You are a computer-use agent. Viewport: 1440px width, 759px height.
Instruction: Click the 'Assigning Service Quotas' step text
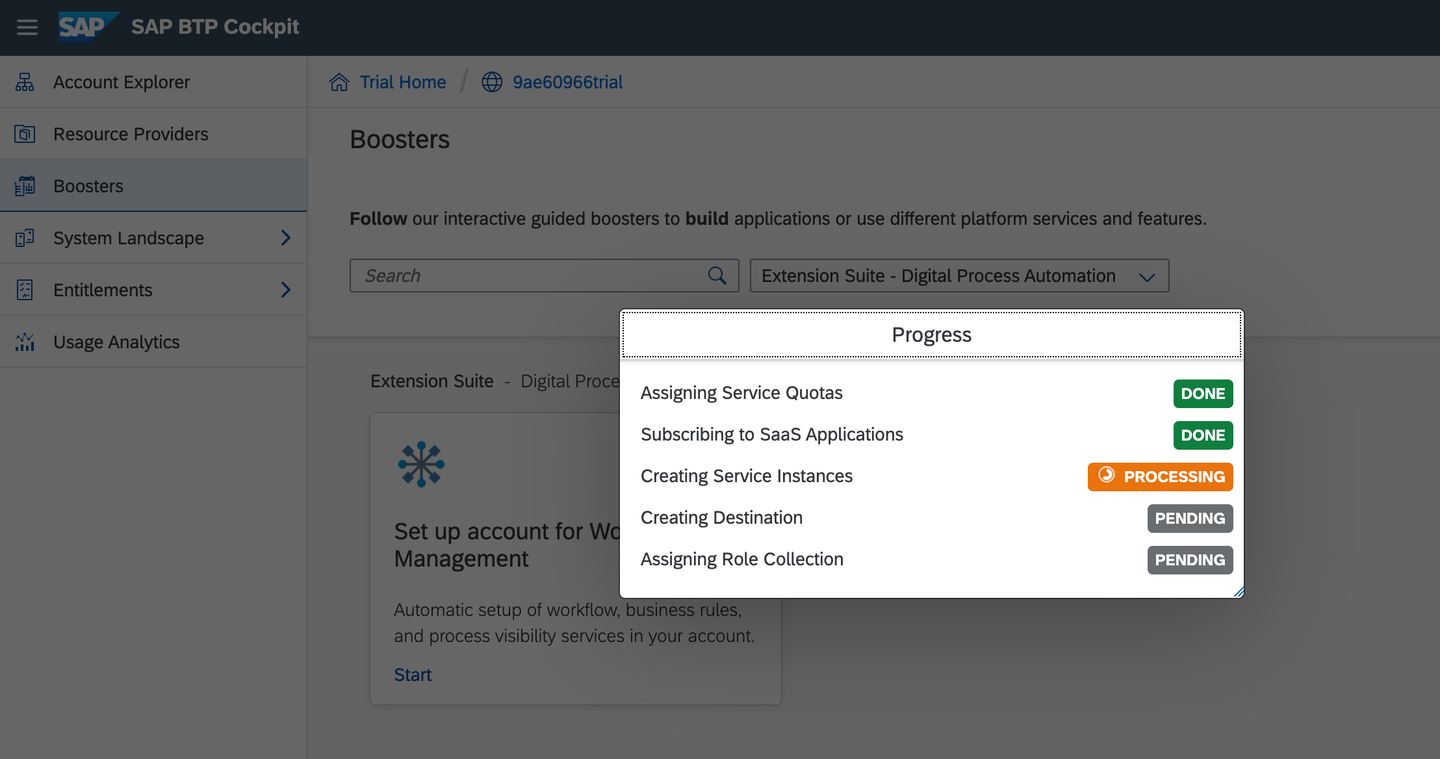point(742,393)
